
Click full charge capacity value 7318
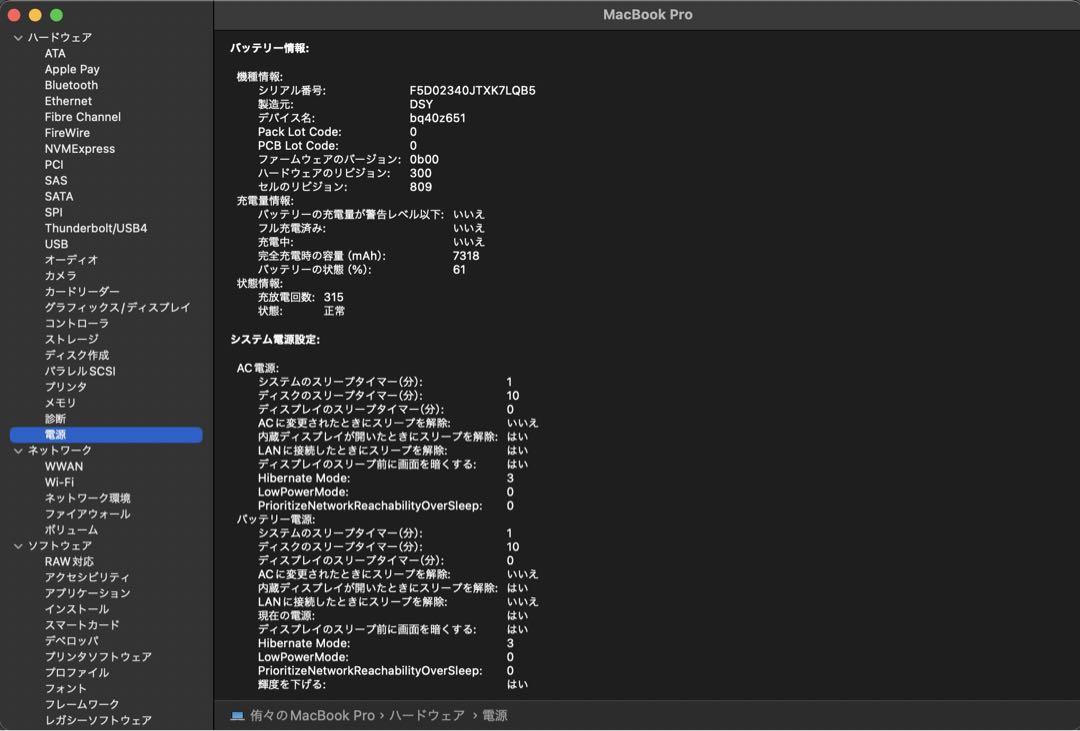(x=466, y=256)
